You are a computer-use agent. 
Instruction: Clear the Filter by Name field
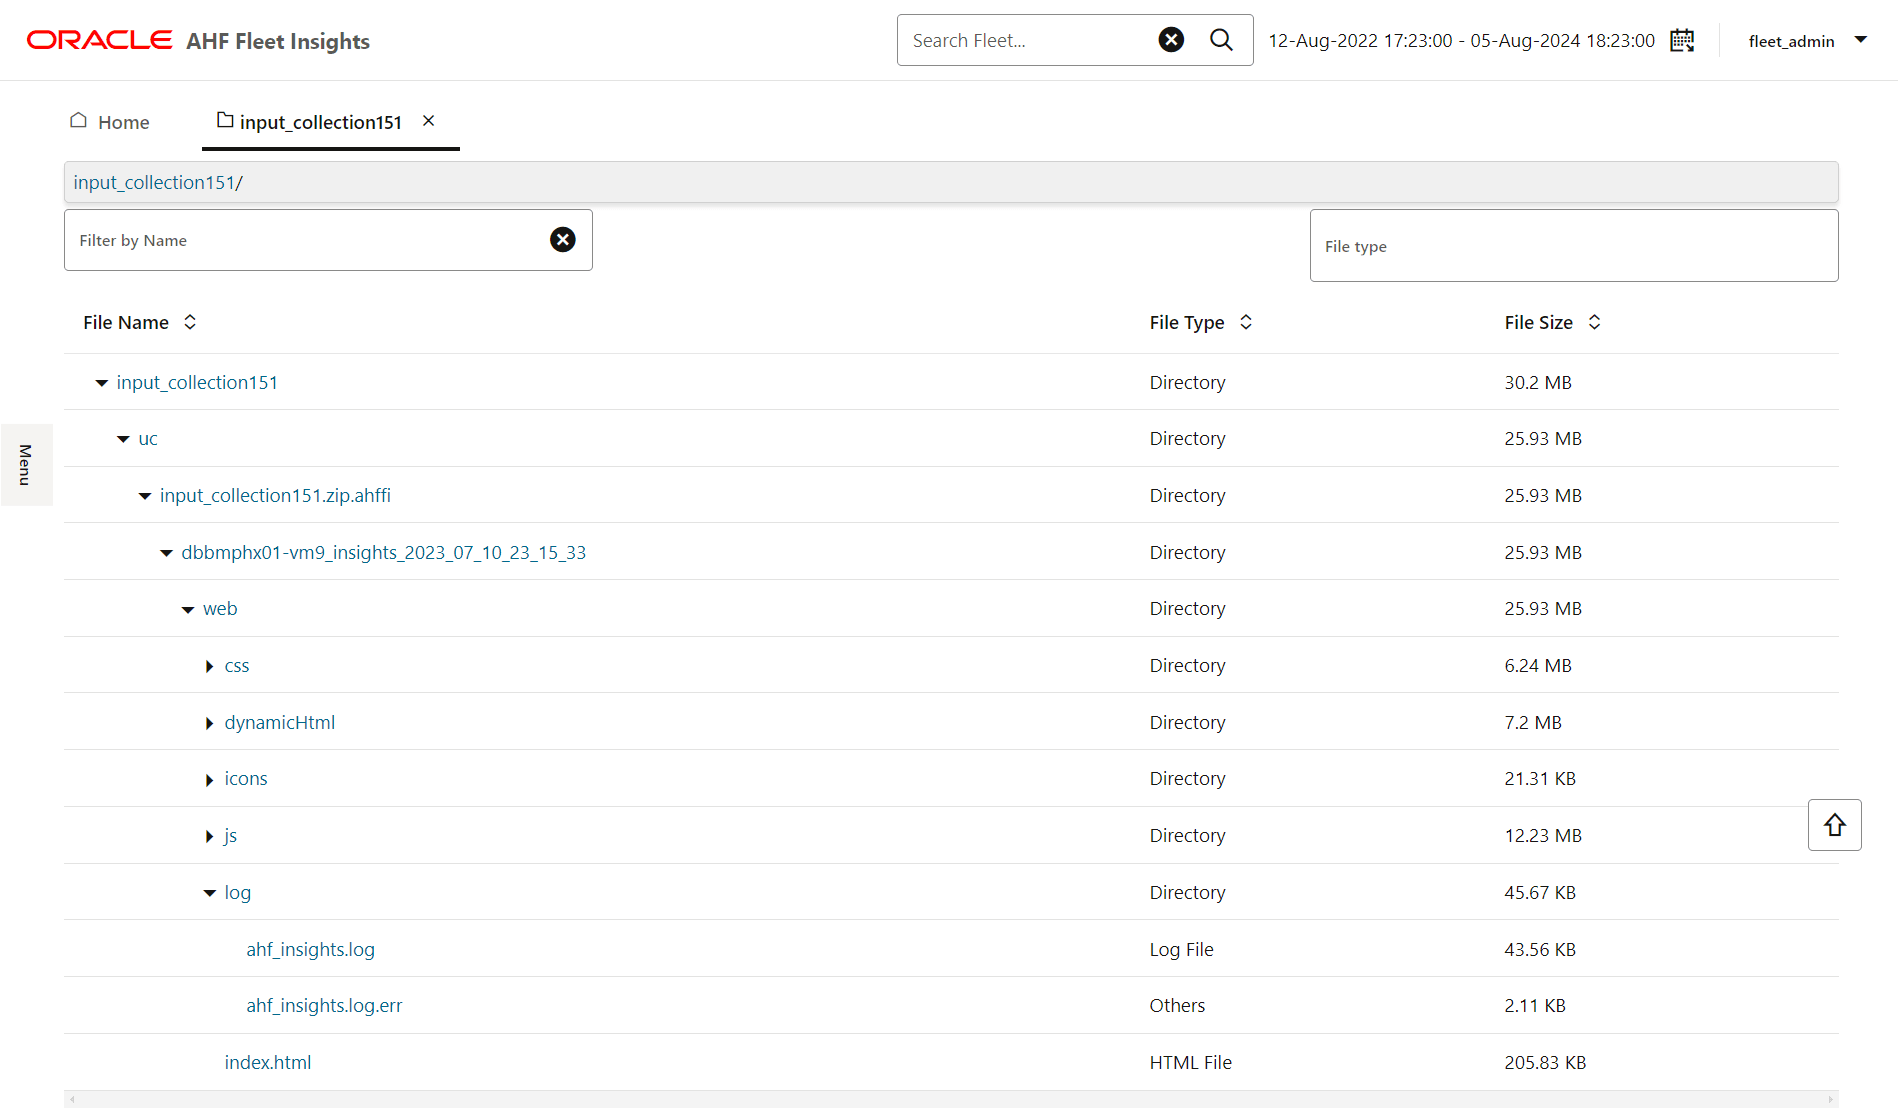coord(563,240)
